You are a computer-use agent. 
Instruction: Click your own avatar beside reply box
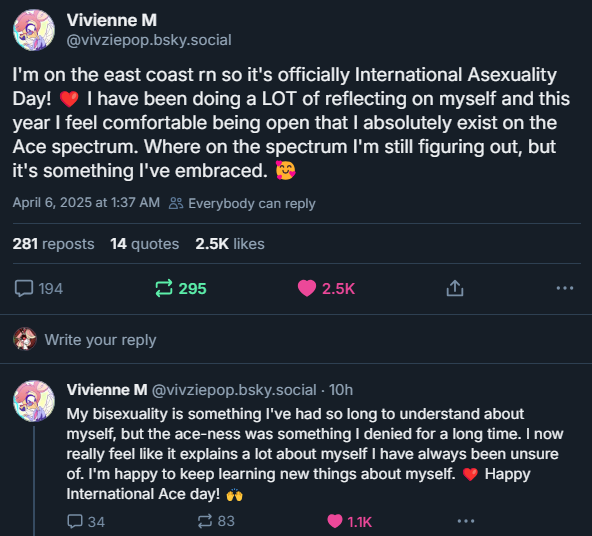(x=25, y=339)
